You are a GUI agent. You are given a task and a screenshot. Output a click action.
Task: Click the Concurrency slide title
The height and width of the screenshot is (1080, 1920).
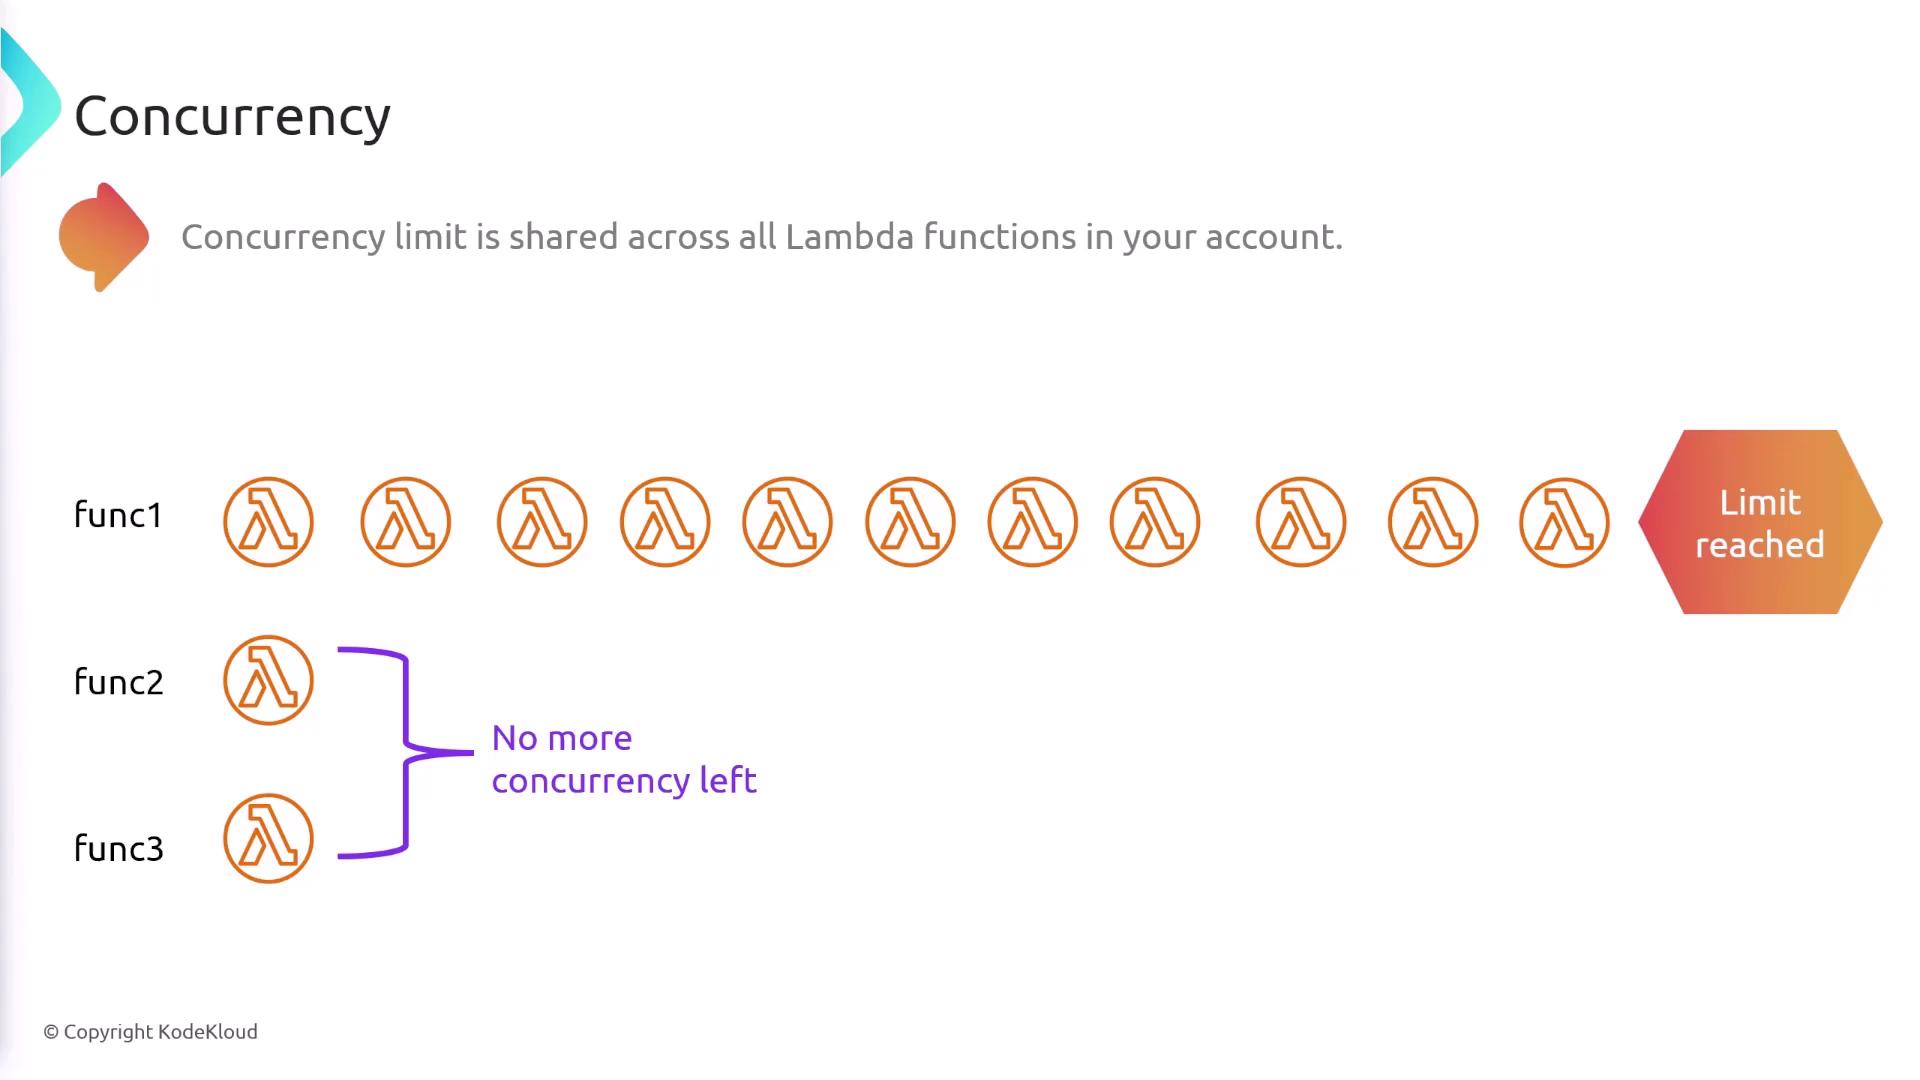pyautogui.click(x=232, y=117)
